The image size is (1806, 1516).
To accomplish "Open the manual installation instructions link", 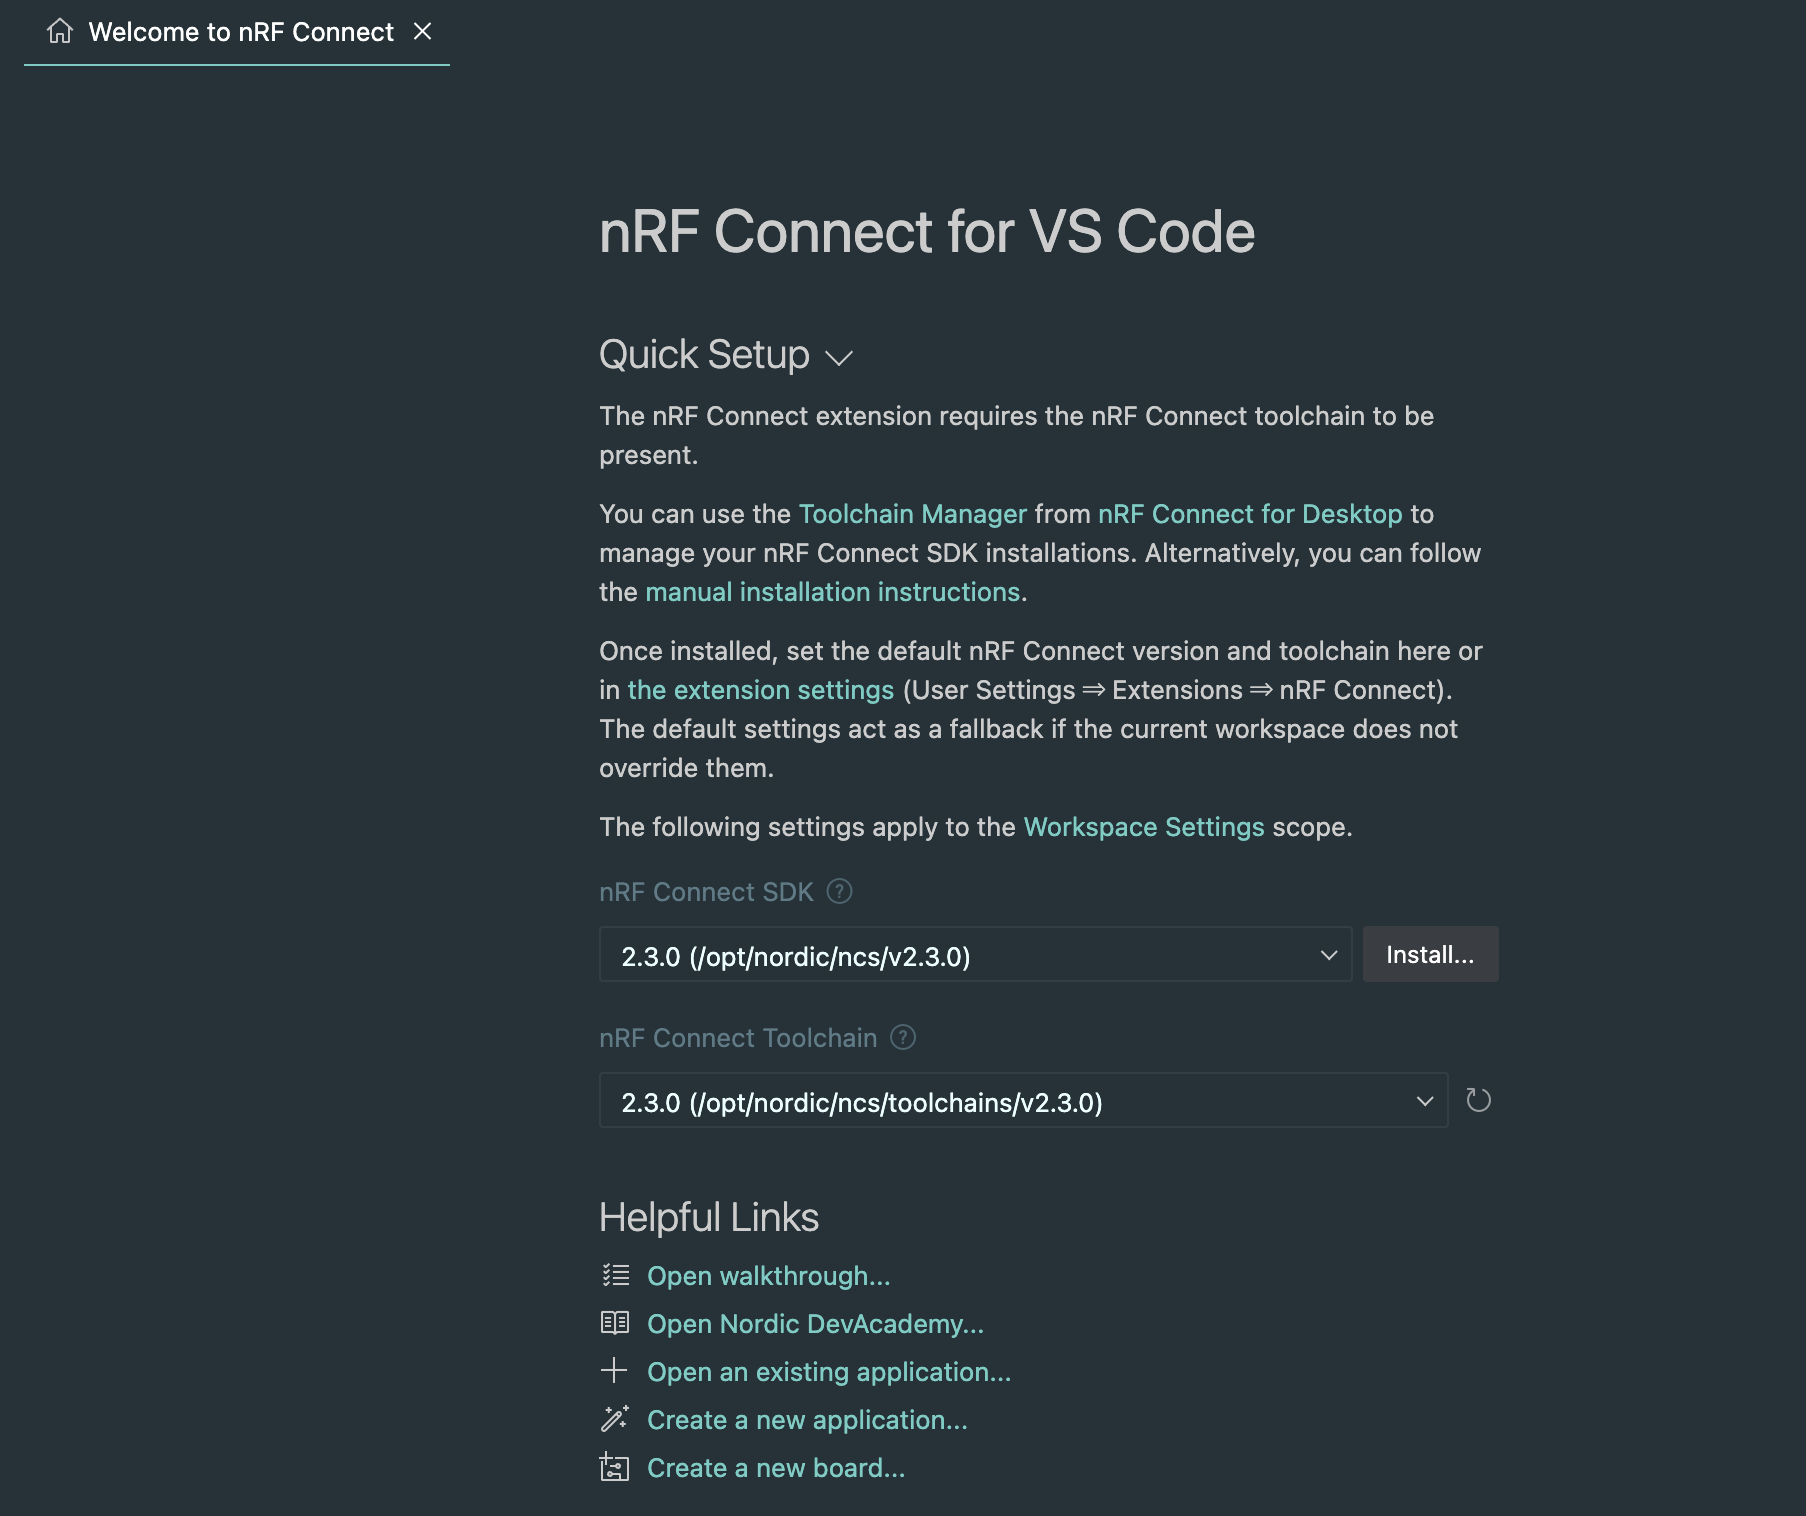I will point(832,592).
